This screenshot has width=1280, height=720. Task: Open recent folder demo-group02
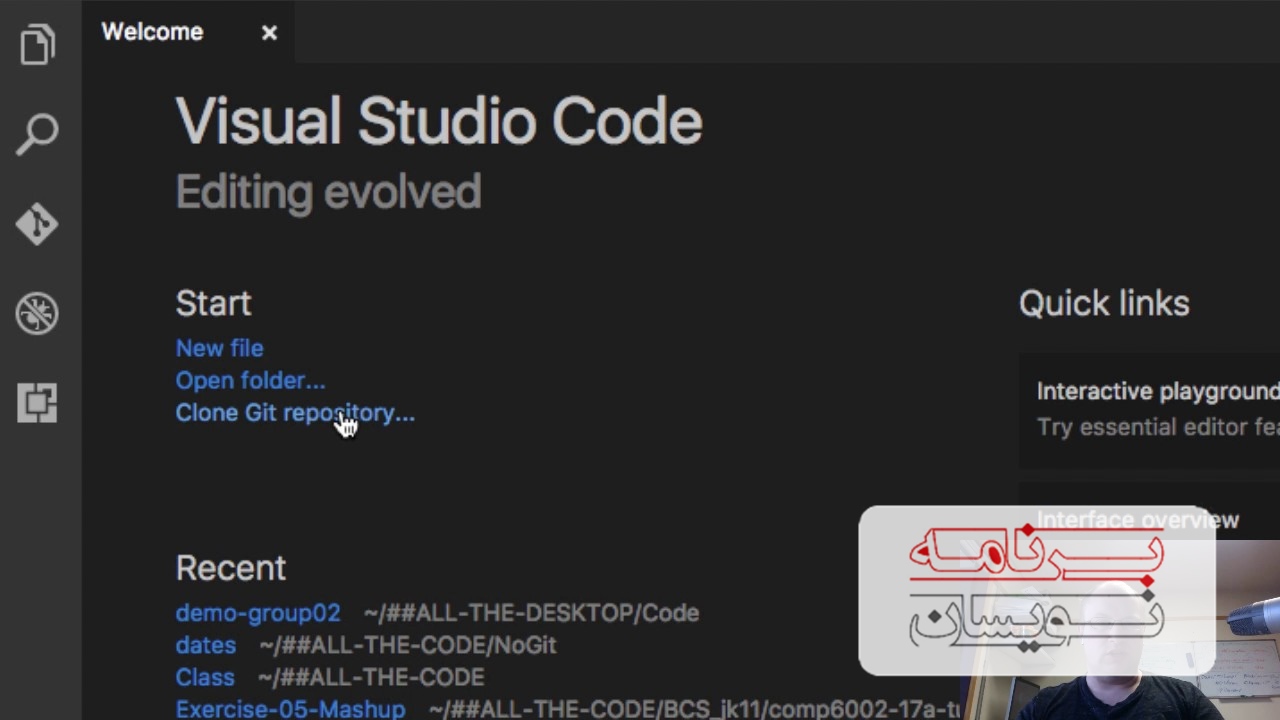tap(258, 613)
